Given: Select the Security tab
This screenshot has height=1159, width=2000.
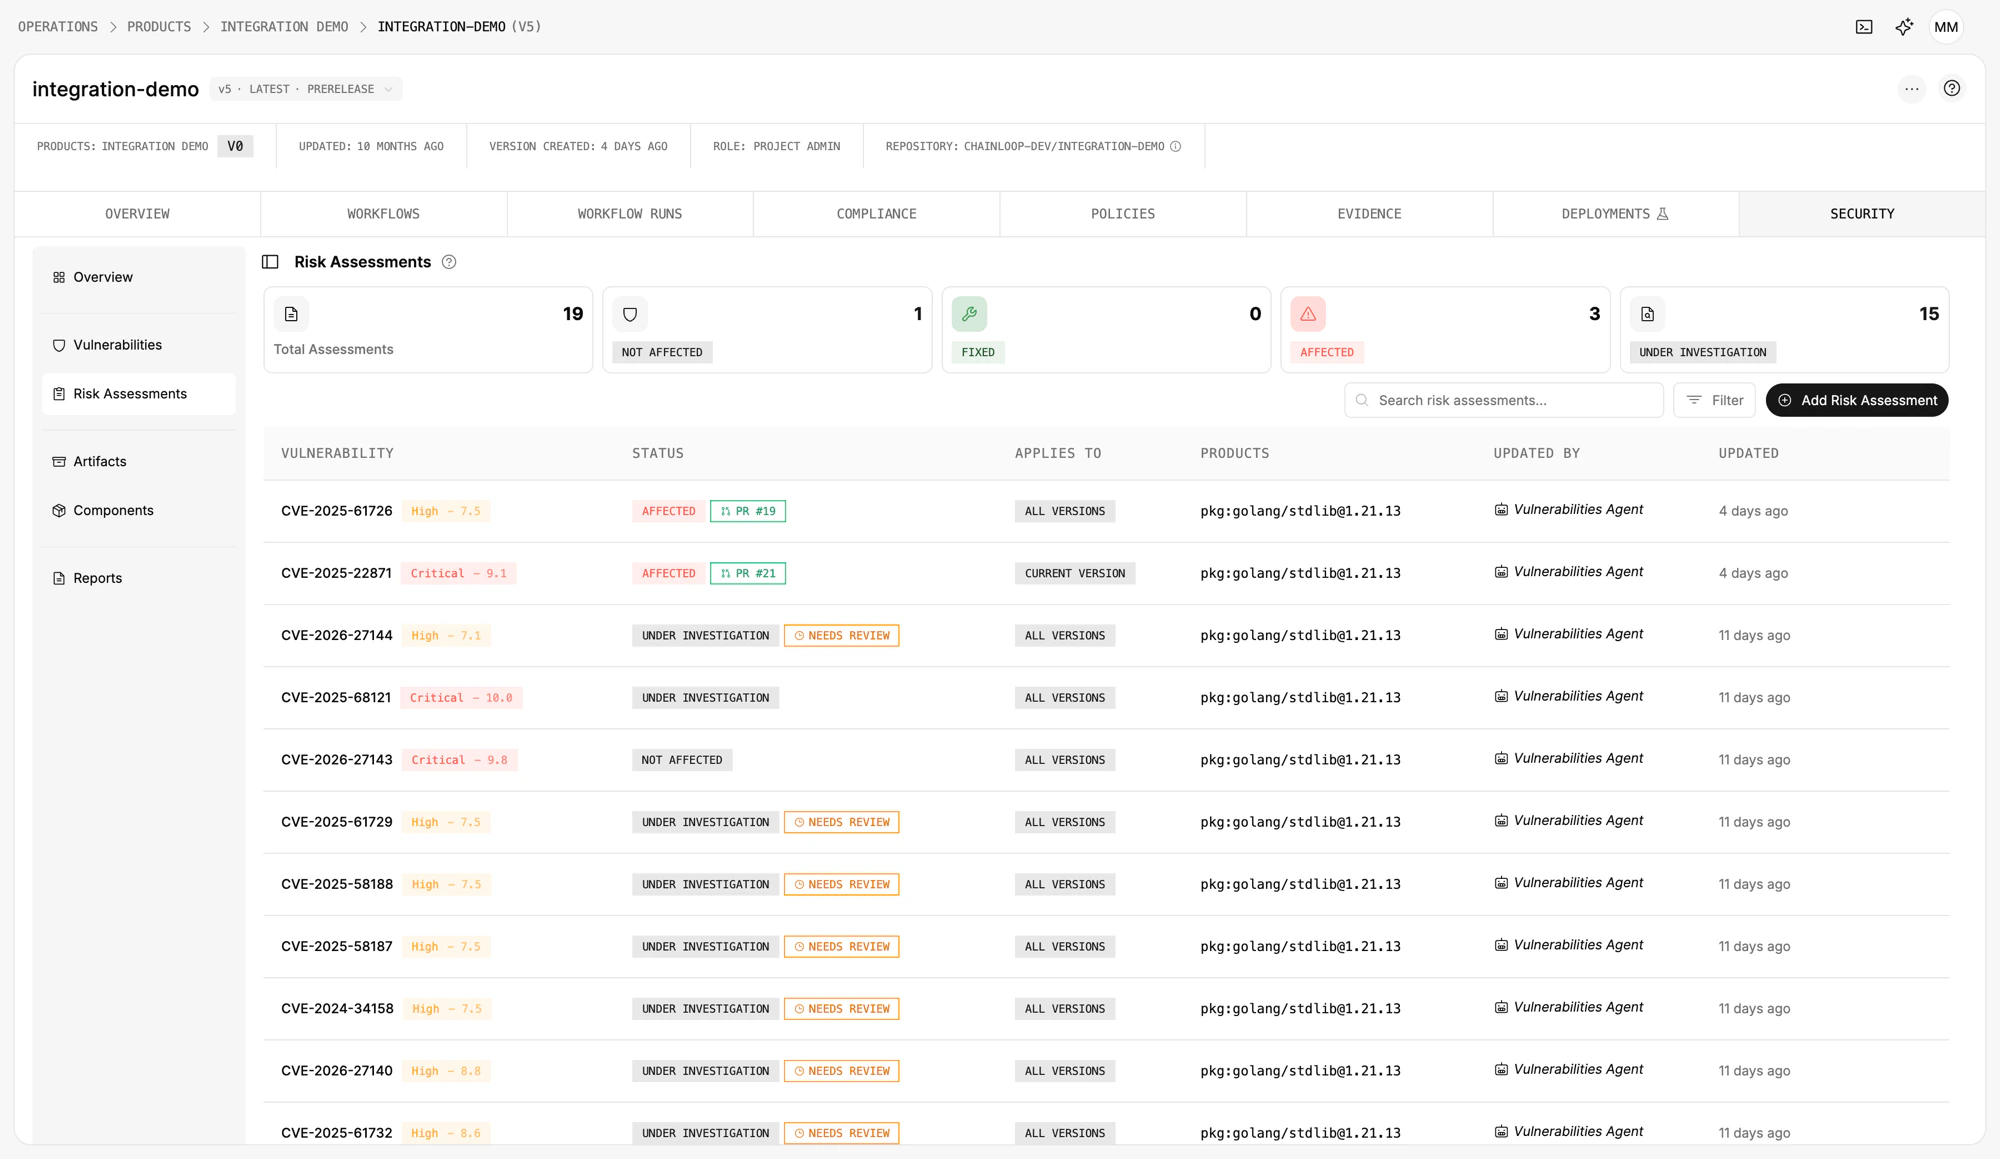Looking at the screenshot, I should (1862, 214).
